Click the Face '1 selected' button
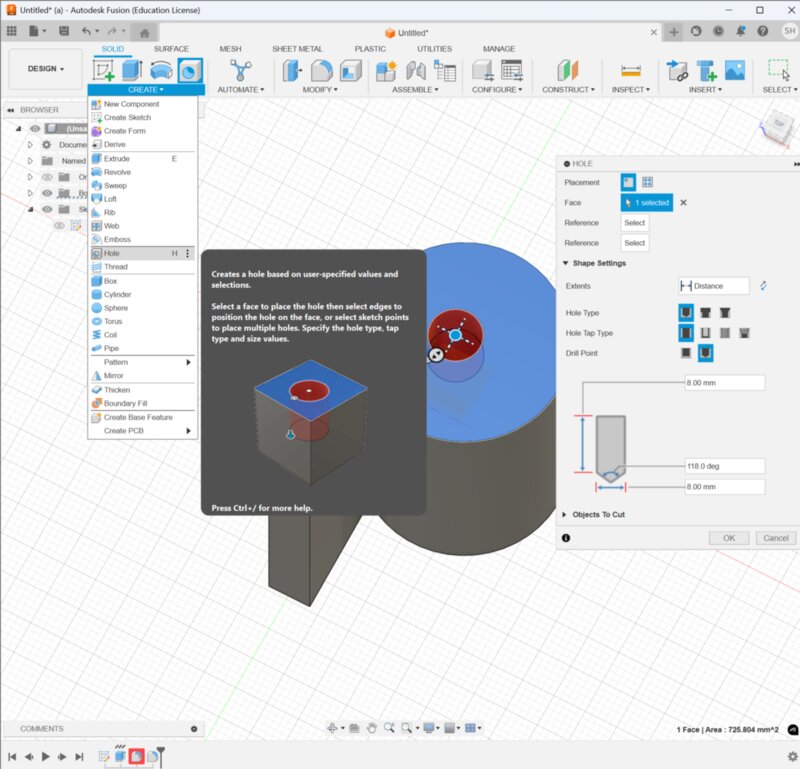800x769 pixels. [x=646, y=203]
